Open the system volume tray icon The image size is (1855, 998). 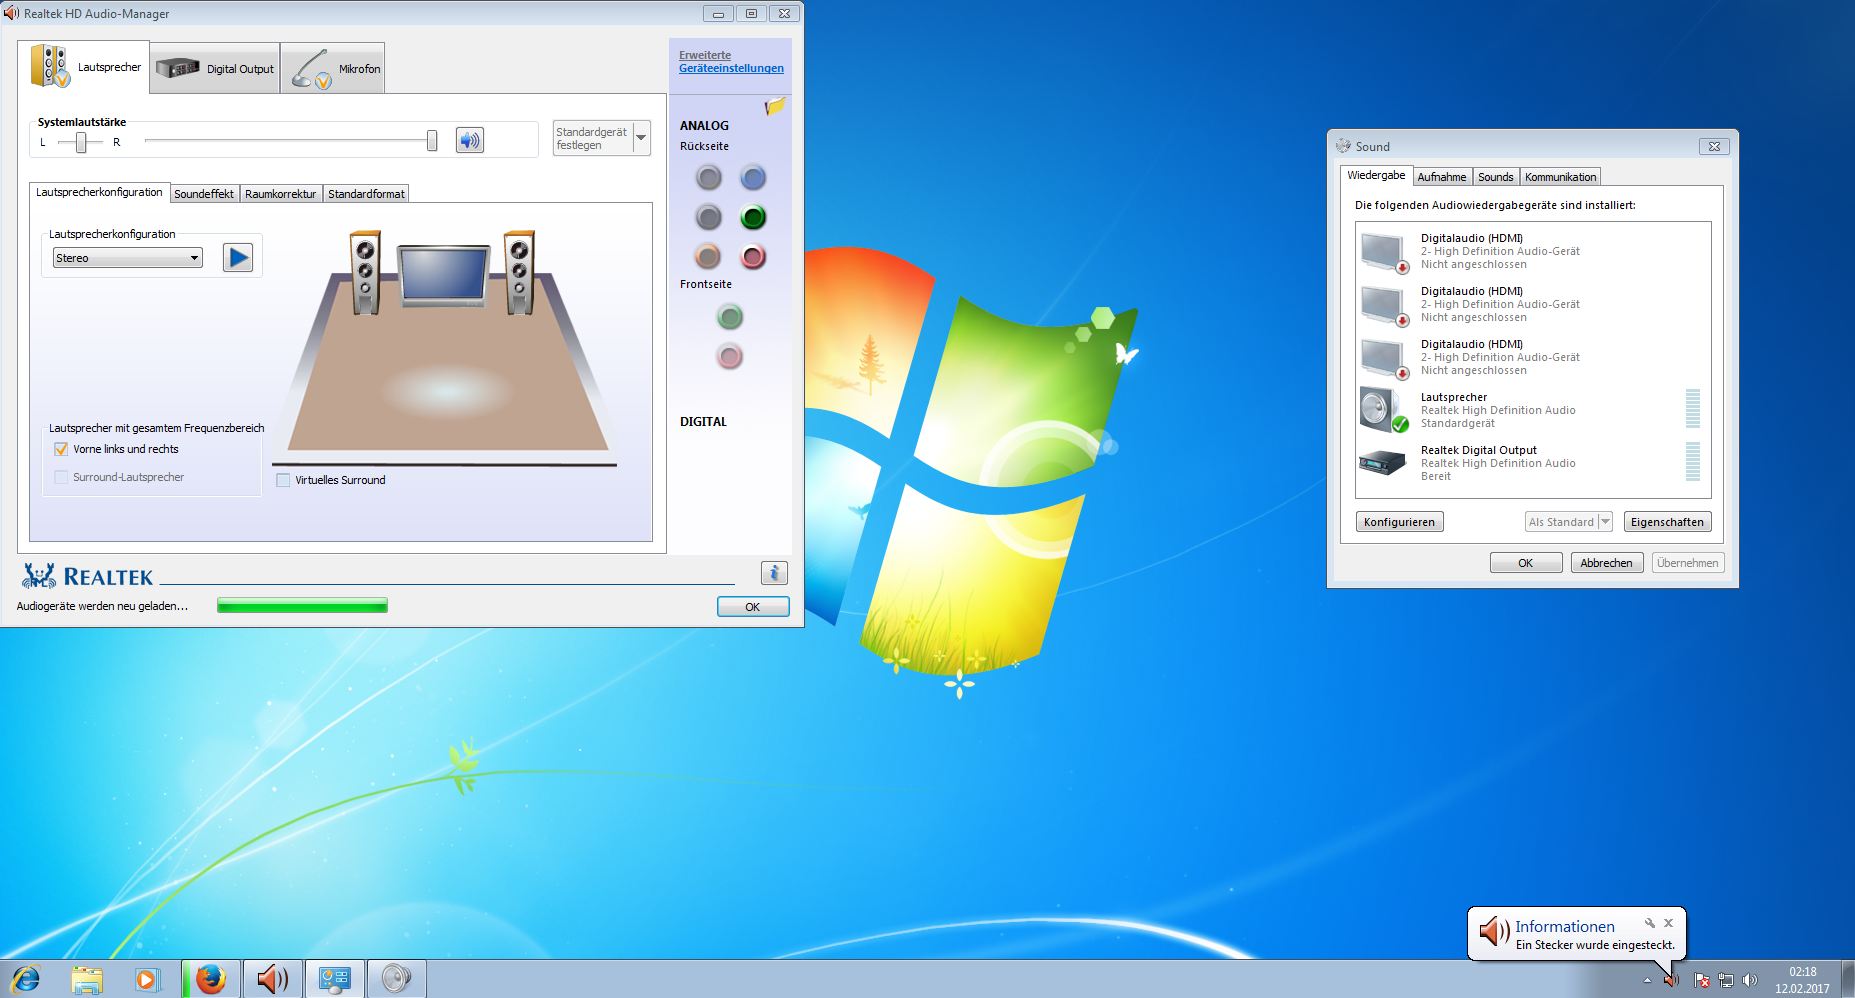tap(1749, 981)
